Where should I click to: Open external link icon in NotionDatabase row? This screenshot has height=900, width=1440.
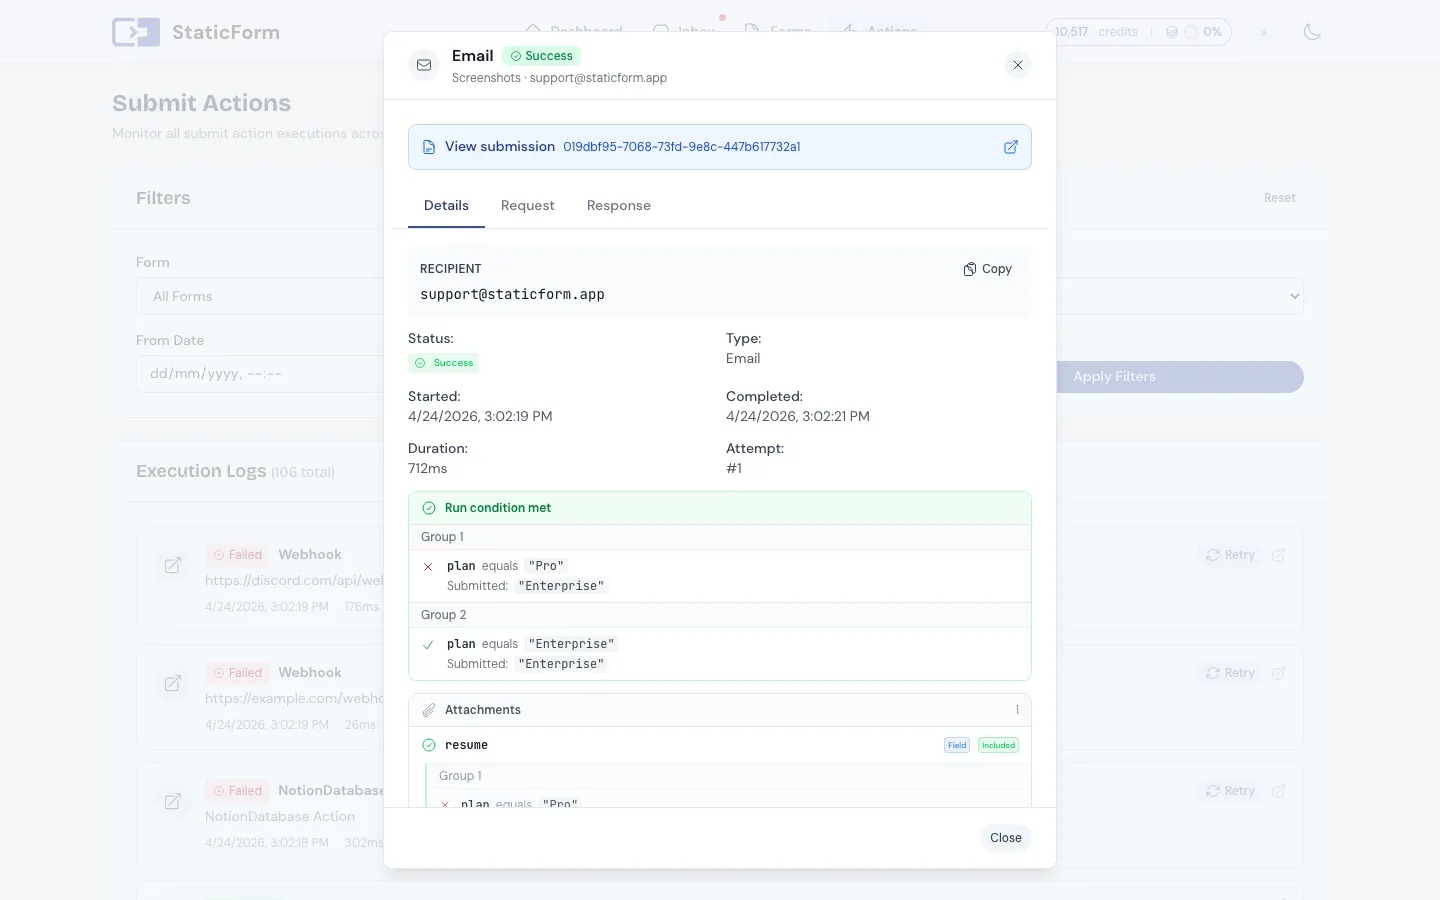click(x=1279, y=791)
